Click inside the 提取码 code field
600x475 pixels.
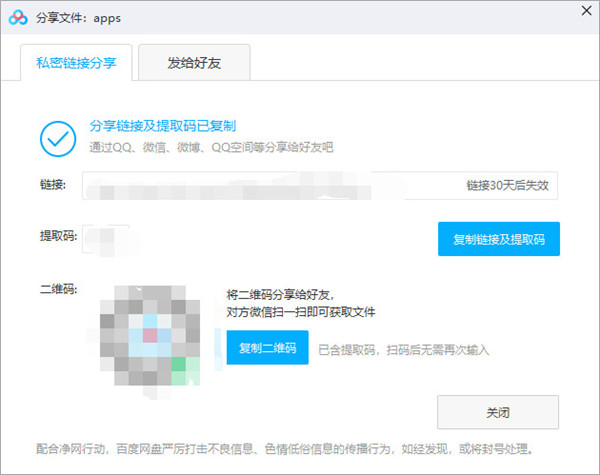(106, 239)
